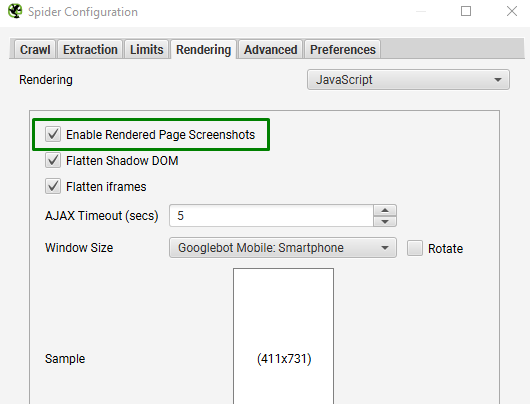Decrease AJAX Timeout with down arrow
The image size is (530, 404).
385,221
